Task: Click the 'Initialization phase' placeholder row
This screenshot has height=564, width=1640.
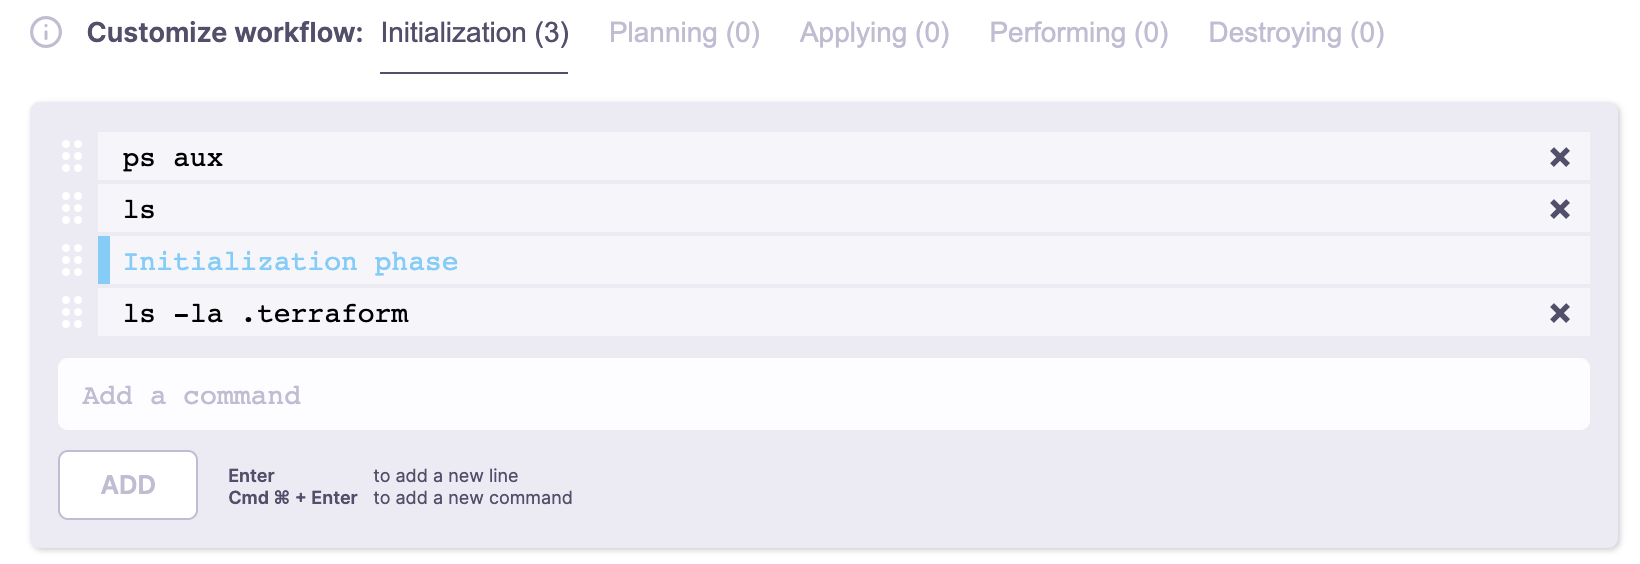Action: click(290, 262)
